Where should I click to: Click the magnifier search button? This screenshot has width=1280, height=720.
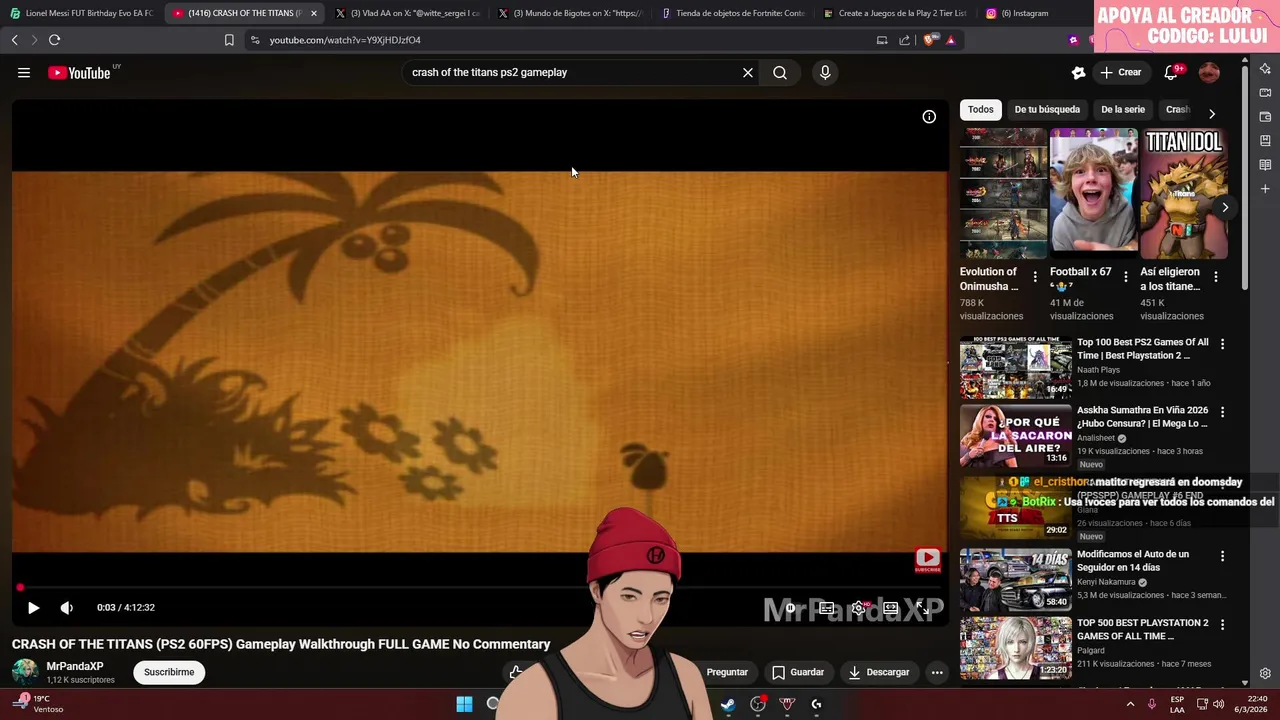click(780, 72)
